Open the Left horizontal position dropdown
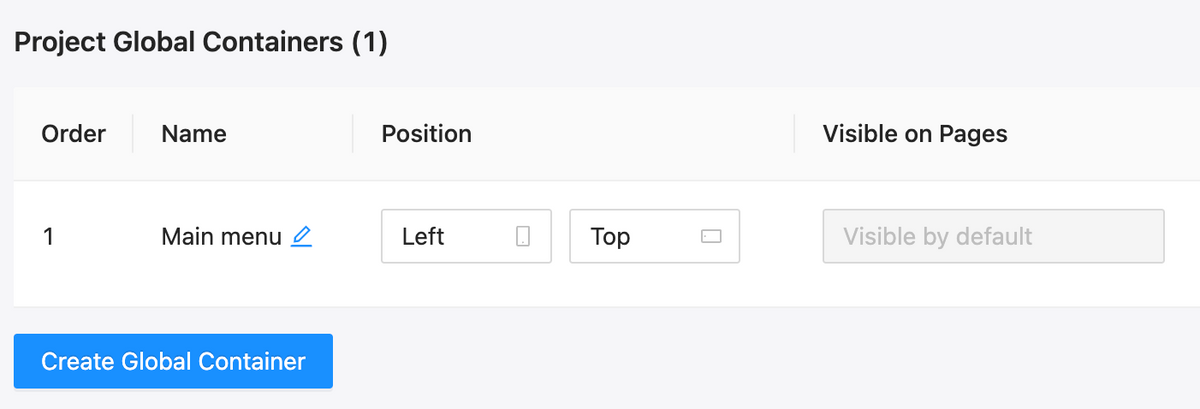The height and width of the screenshot is (409, 1200). (466, 237)
